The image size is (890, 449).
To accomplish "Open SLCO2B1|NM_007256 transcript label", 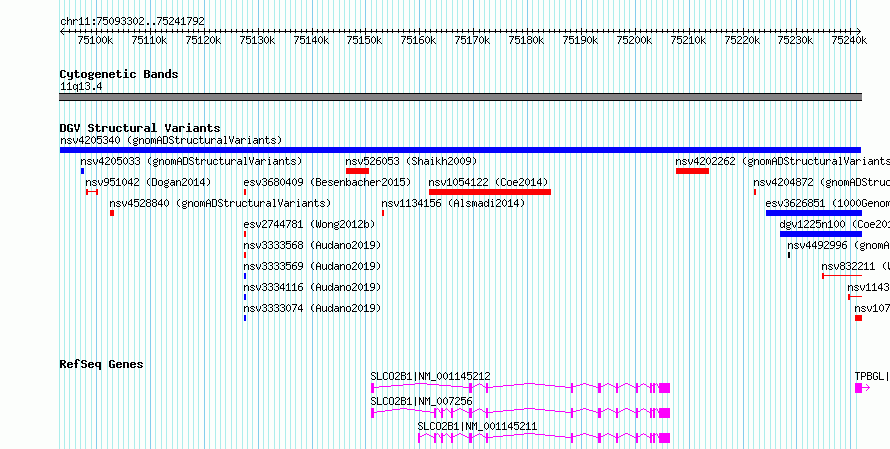I will click(421, 401).
